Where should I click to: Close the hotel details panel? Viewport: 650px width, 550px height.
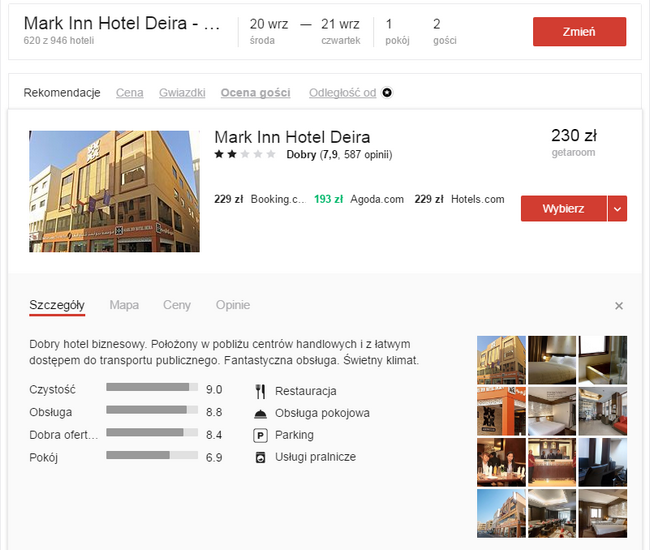[x=619, y=306]
